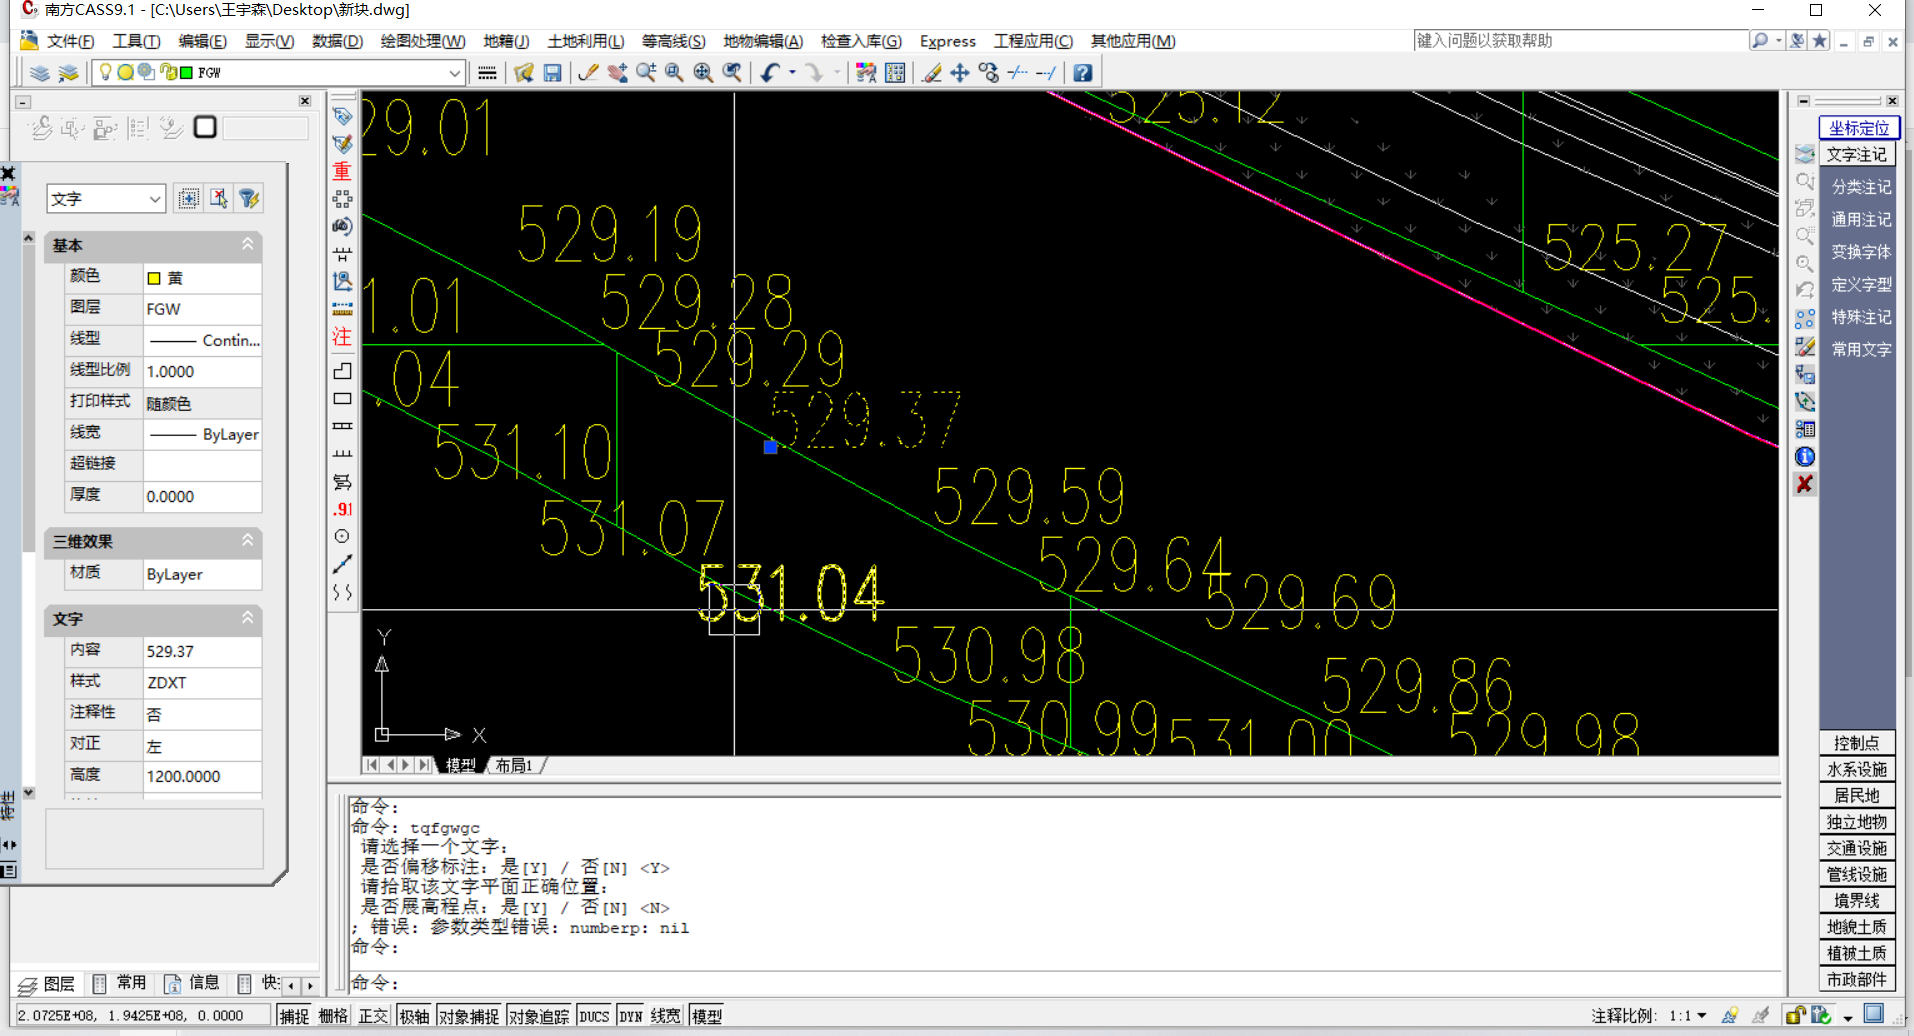Click the 文字注记 button
This screenshot has height=1036, width=1914.
(x=1857, y=155)
